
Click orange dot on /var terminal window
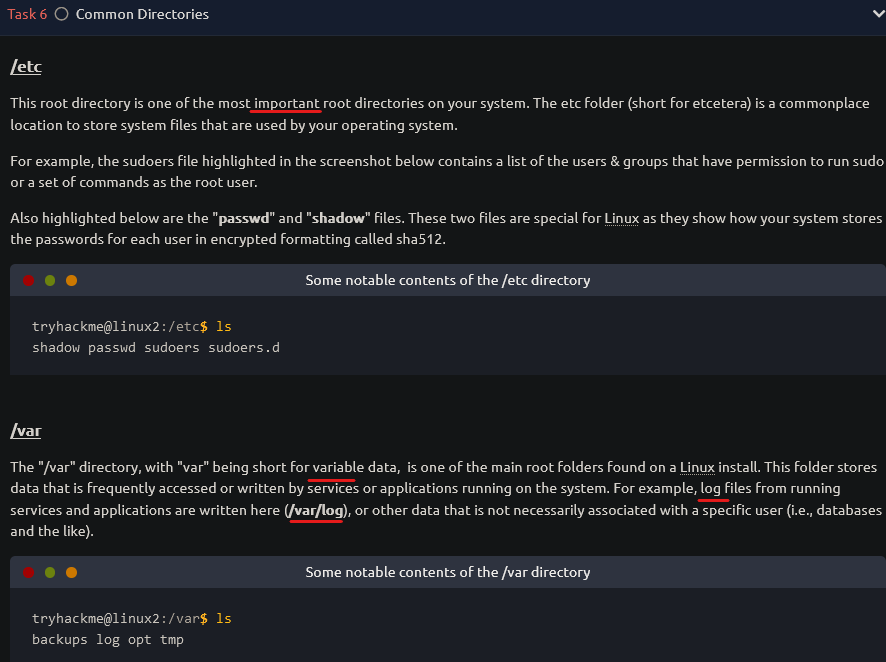click(71, 572)
